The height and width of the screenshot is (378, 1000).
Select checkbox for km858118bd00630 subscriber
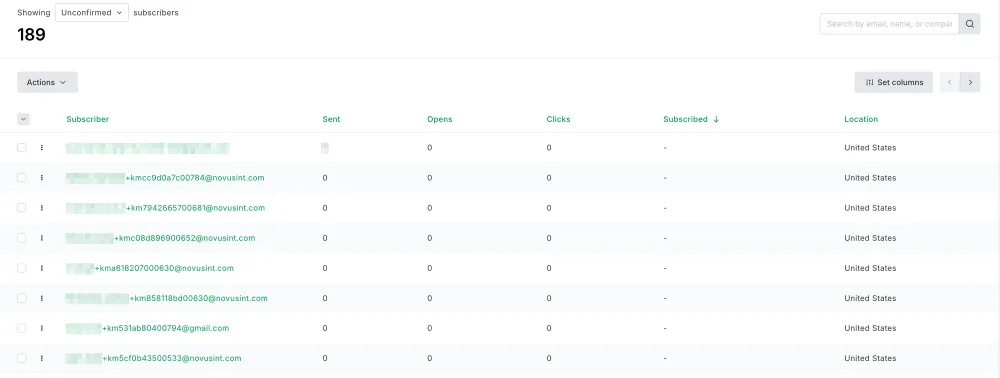click(x=22, y=298)
